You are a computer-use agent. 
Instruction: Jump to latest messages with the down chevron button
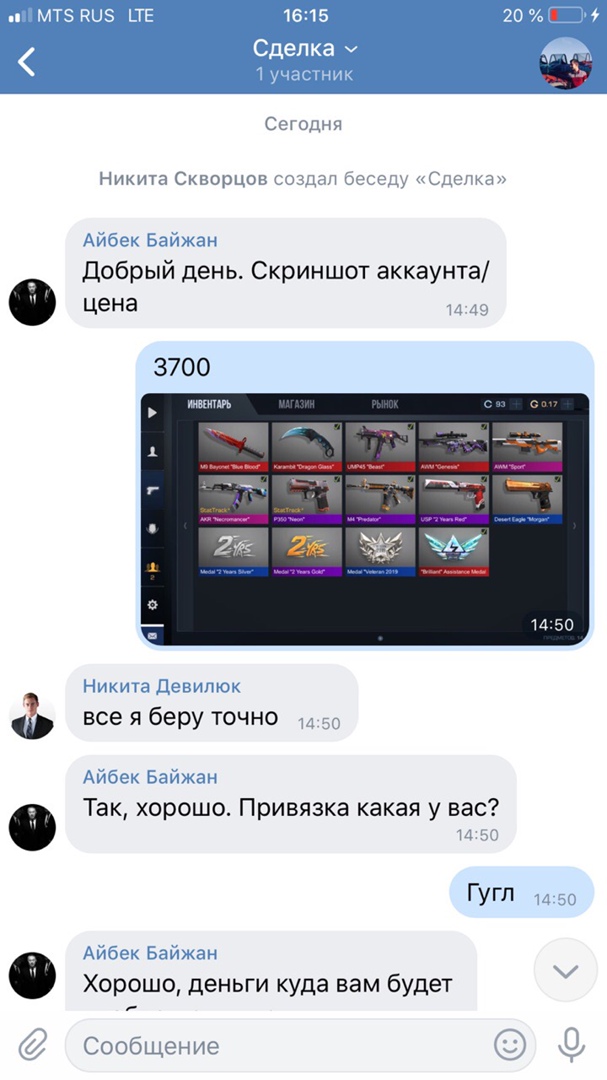pyautogui.click(x=566, y=970)
